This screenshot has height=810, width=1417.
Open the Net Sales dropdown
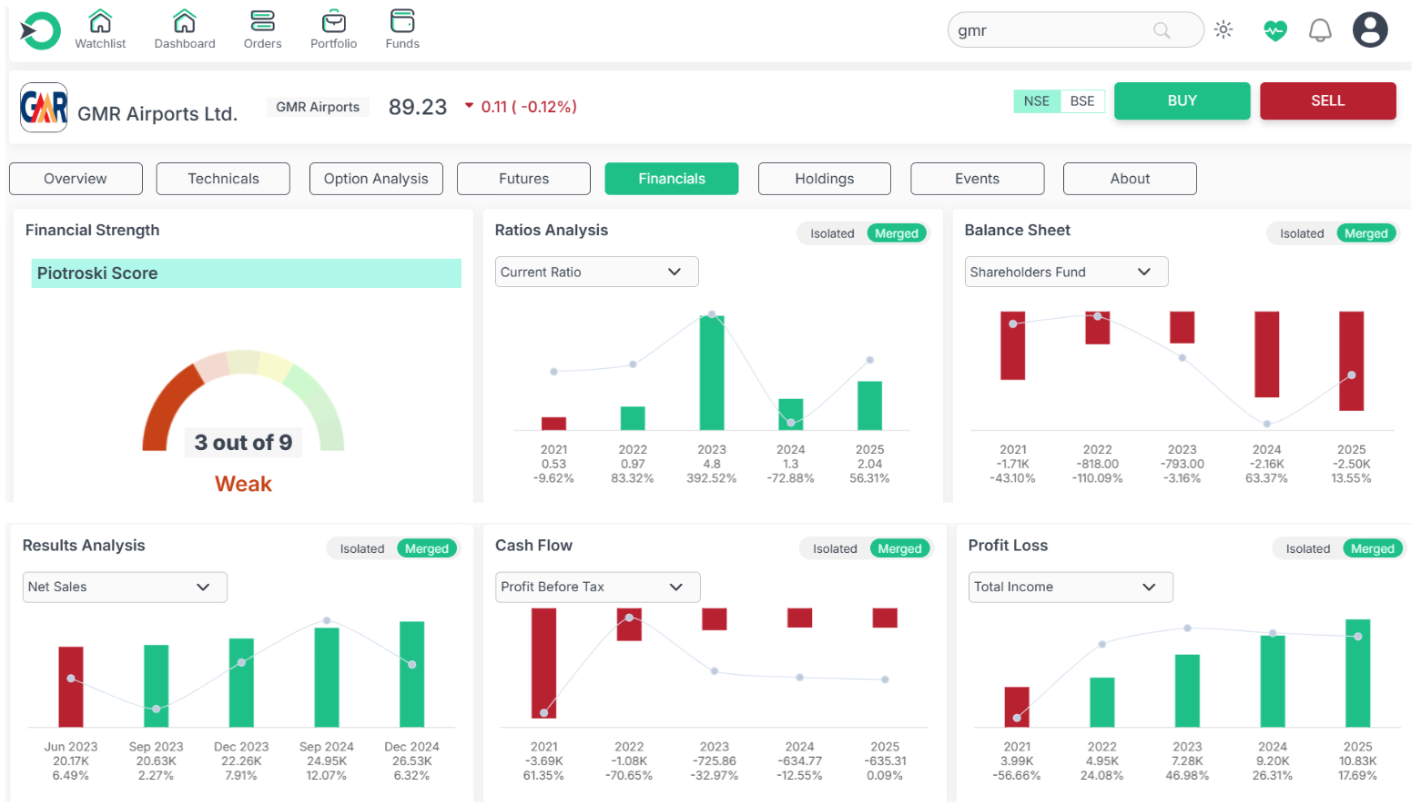(125, 587)
